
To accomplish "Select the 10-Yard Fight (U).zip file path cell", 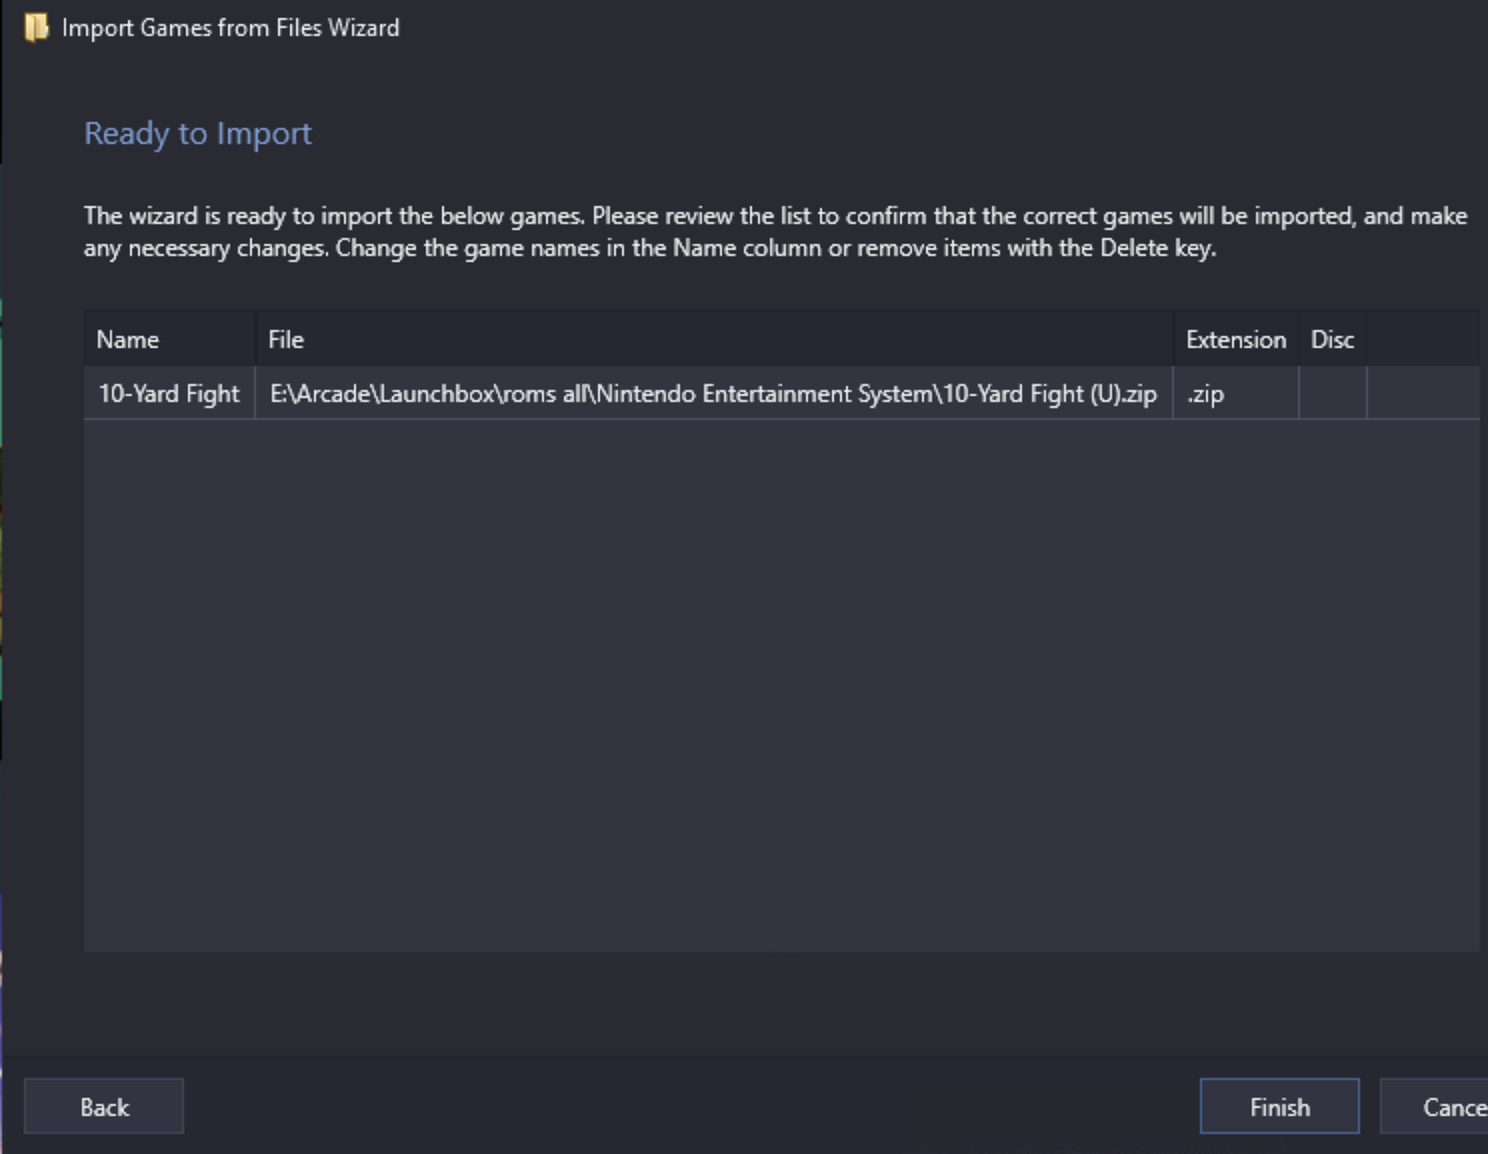I will pyautogui.click(x=714, y=393).
